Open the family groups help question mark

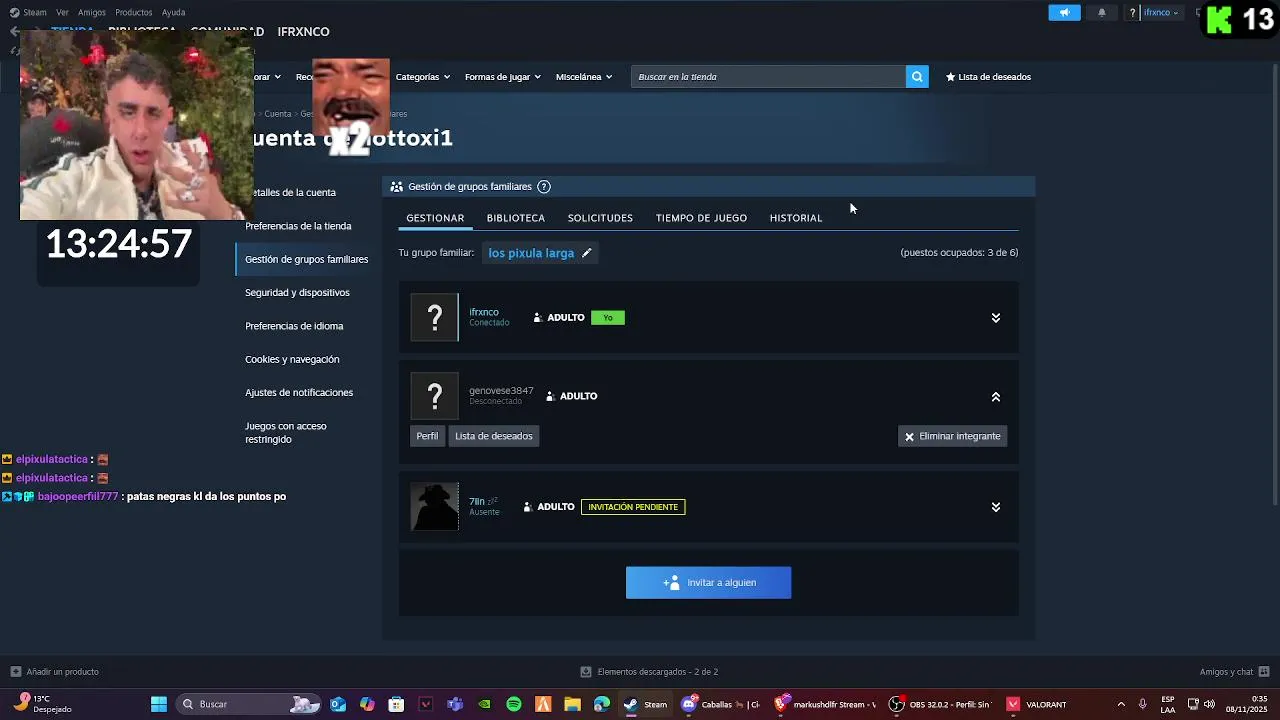[x=544, y=187]
